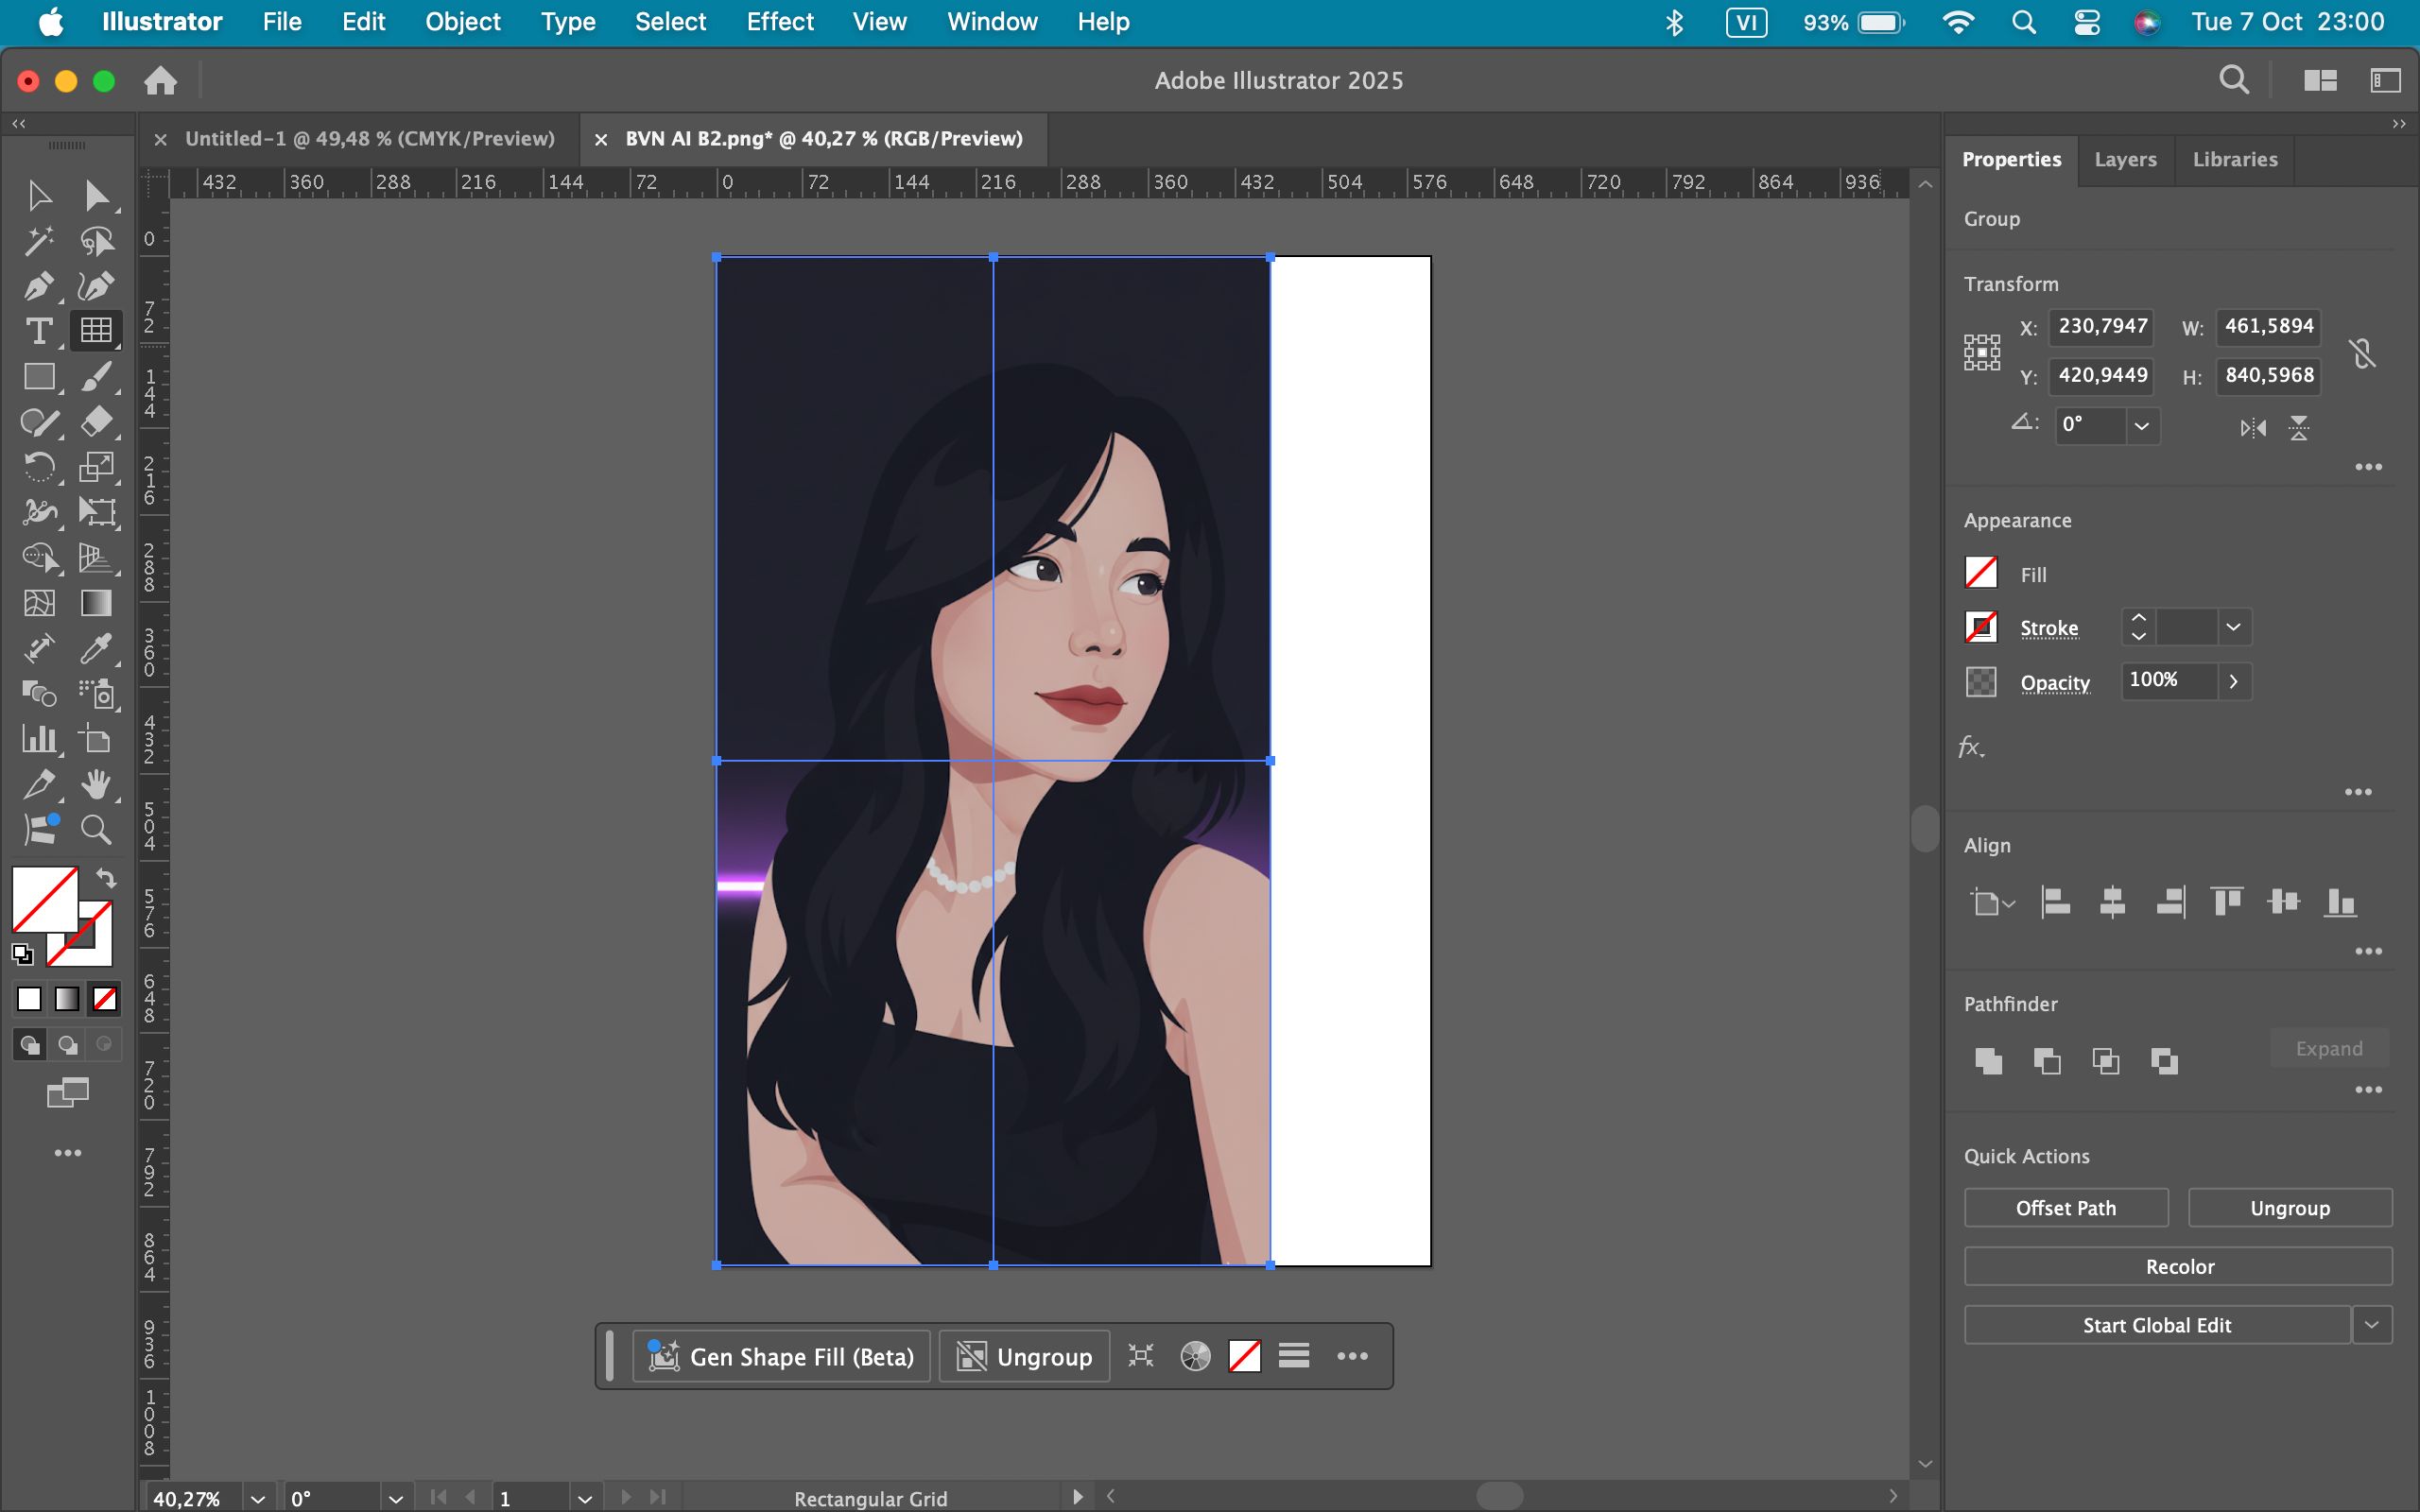Enable Draw Behind mode
This screenshot has width=2420, height=1512.
coord(67,1045)
